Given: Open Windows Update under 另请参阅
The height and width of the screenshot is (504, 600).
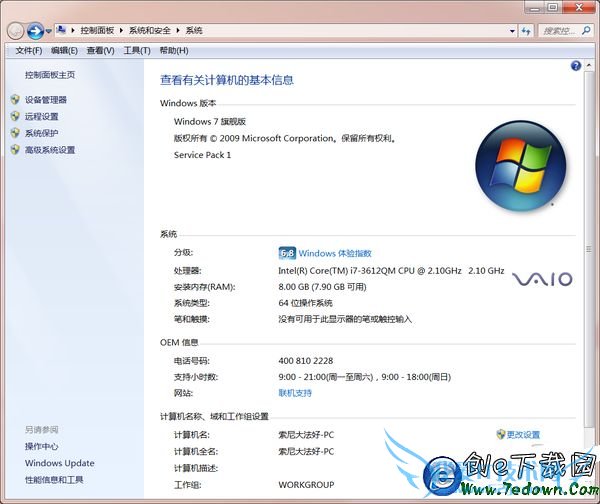Looking at the screenshot, I should (x=60, y=463).
